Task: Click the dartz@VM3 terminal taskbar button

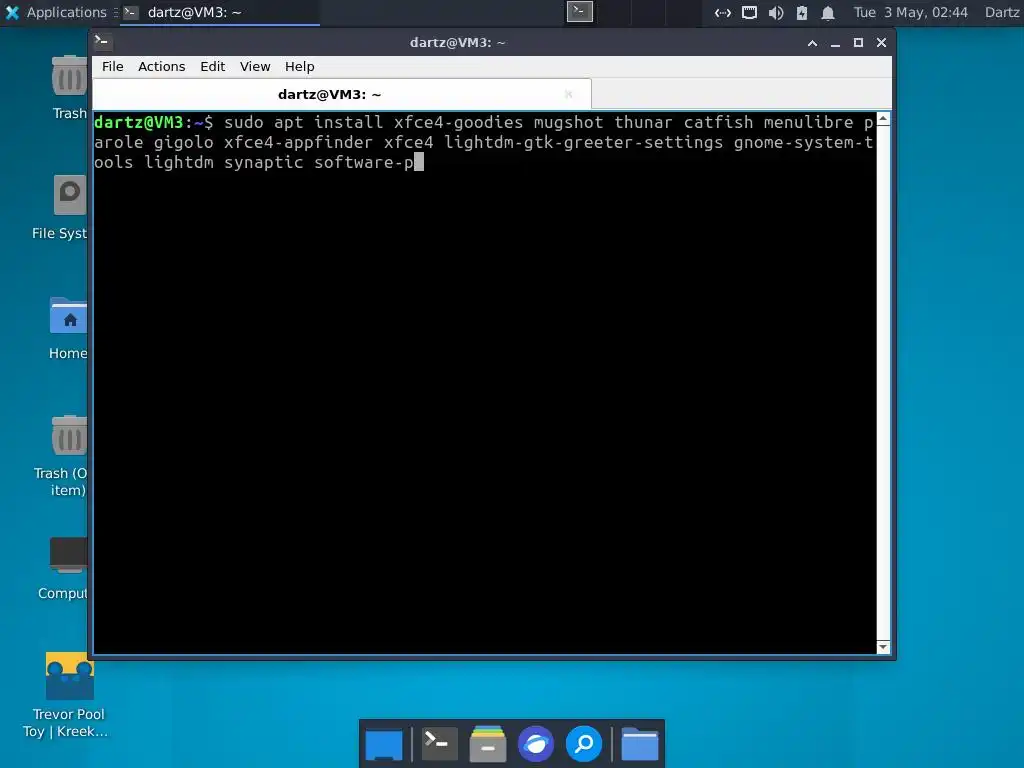Action: [x=220, y=12]
